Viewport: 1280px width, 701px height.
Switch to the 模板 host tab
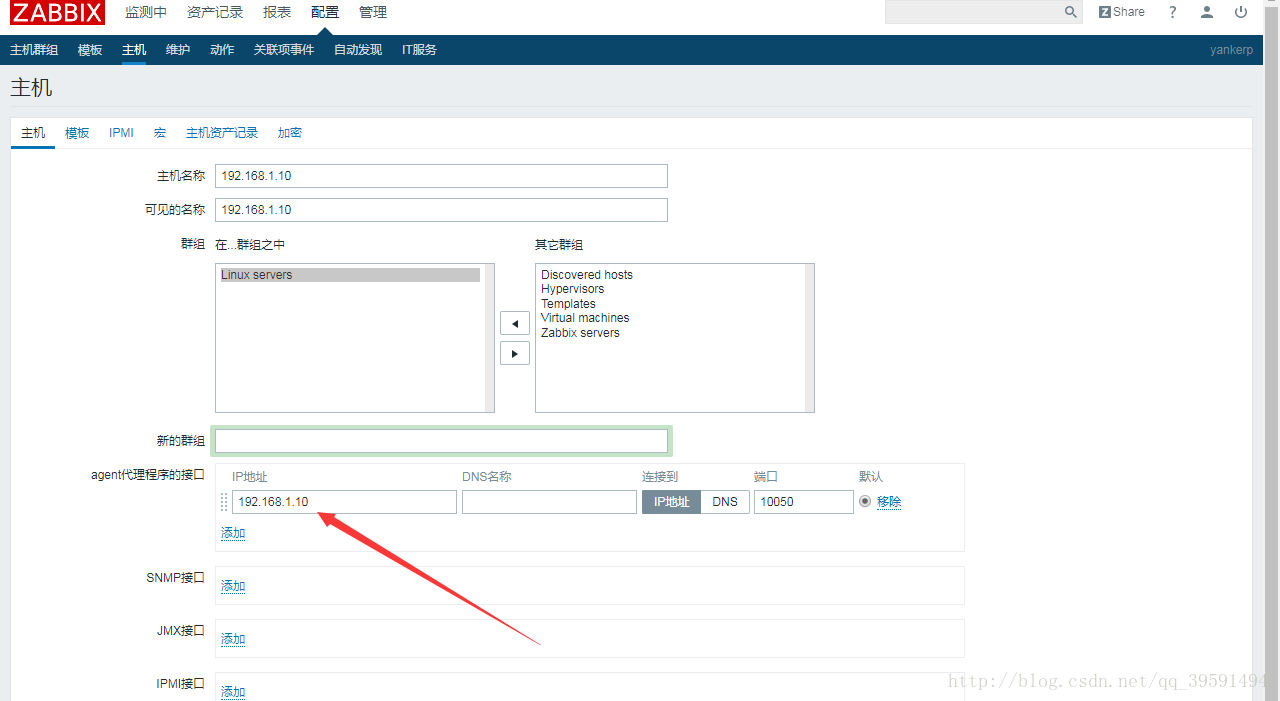pyautogui.click(x=77, y=133)
